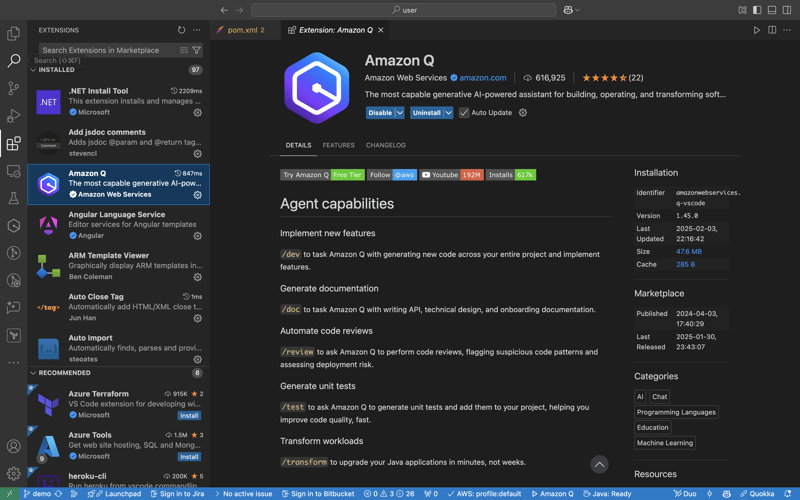Select Angular Language Service extension

coord(118,225)
